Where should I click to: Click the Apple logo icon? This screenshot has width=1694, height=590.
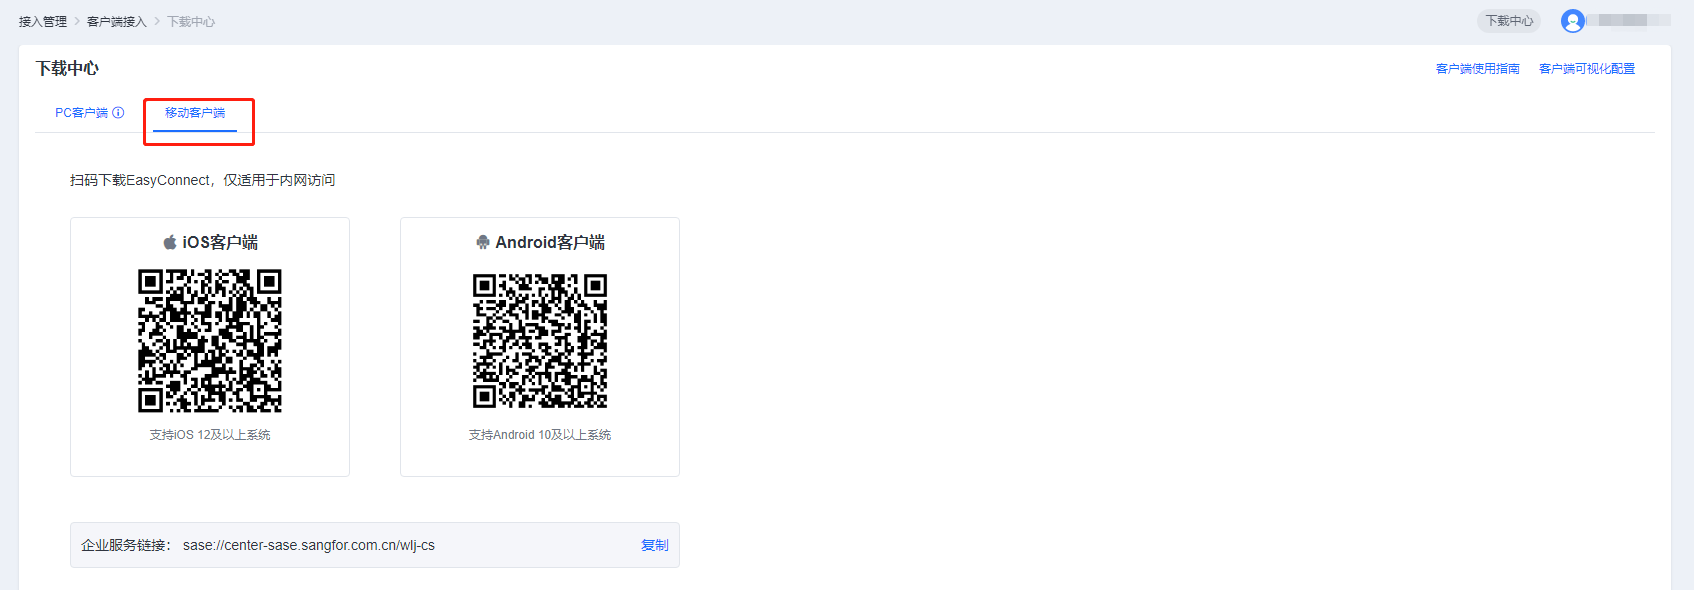click(170, 242)
